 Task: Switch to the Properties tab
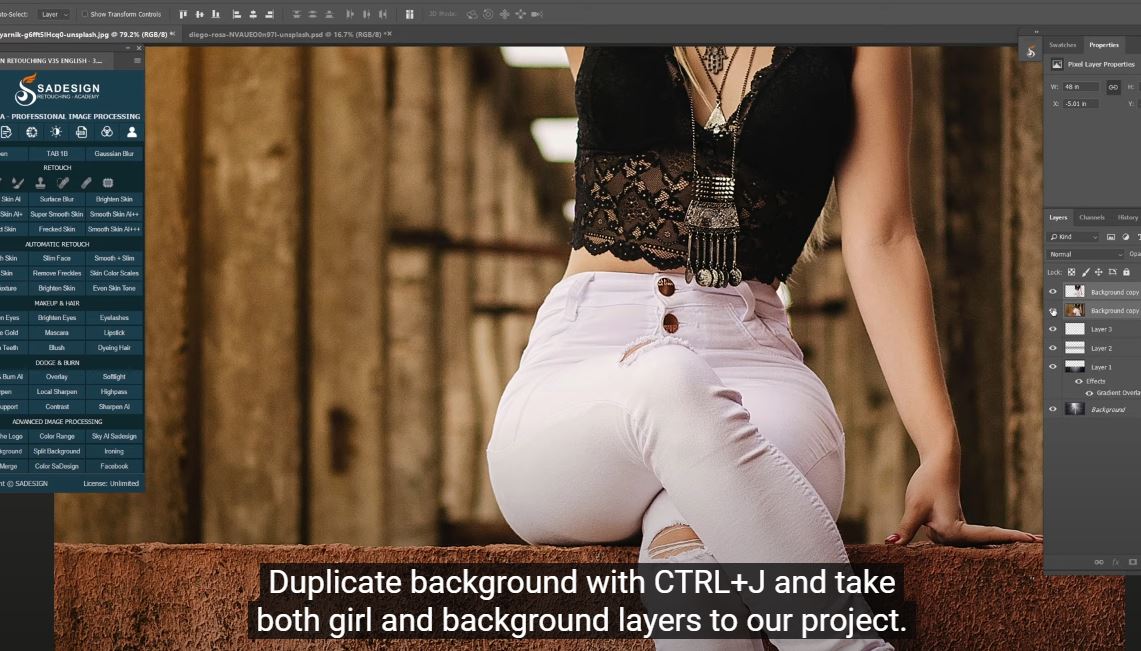[1103, 45]
